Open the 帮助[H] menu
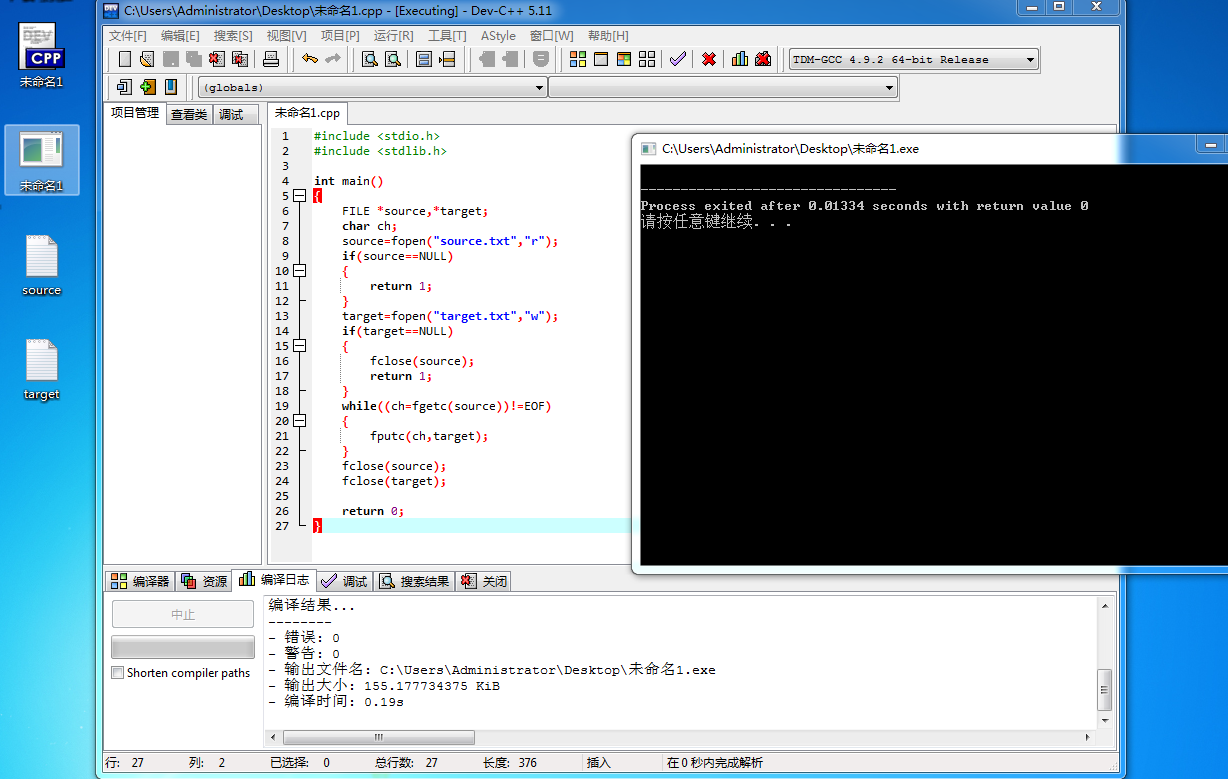This screenshot has width=1228, height=779. tap(608, 35)
